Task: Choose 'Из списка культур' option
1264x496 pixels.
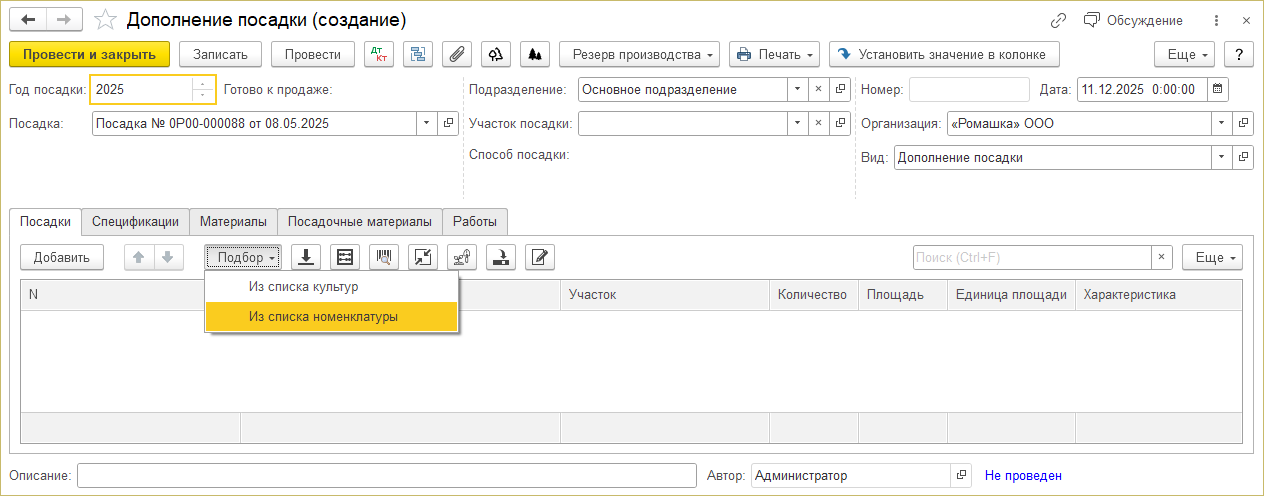Action: 304,287
